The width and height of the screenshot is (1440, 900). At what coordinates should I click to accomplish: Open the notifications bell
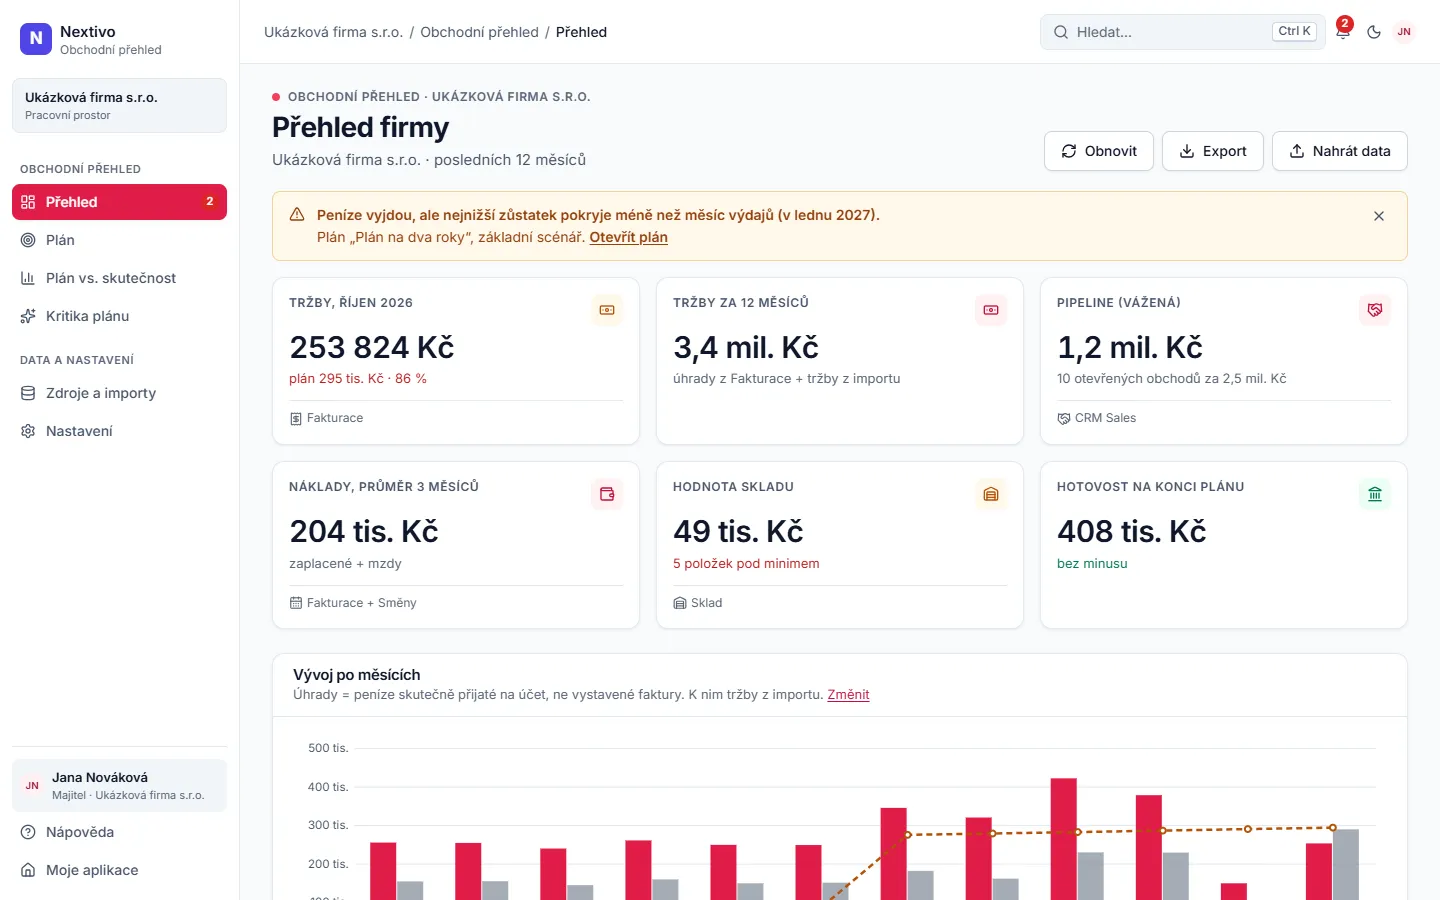pos(1343,32)
